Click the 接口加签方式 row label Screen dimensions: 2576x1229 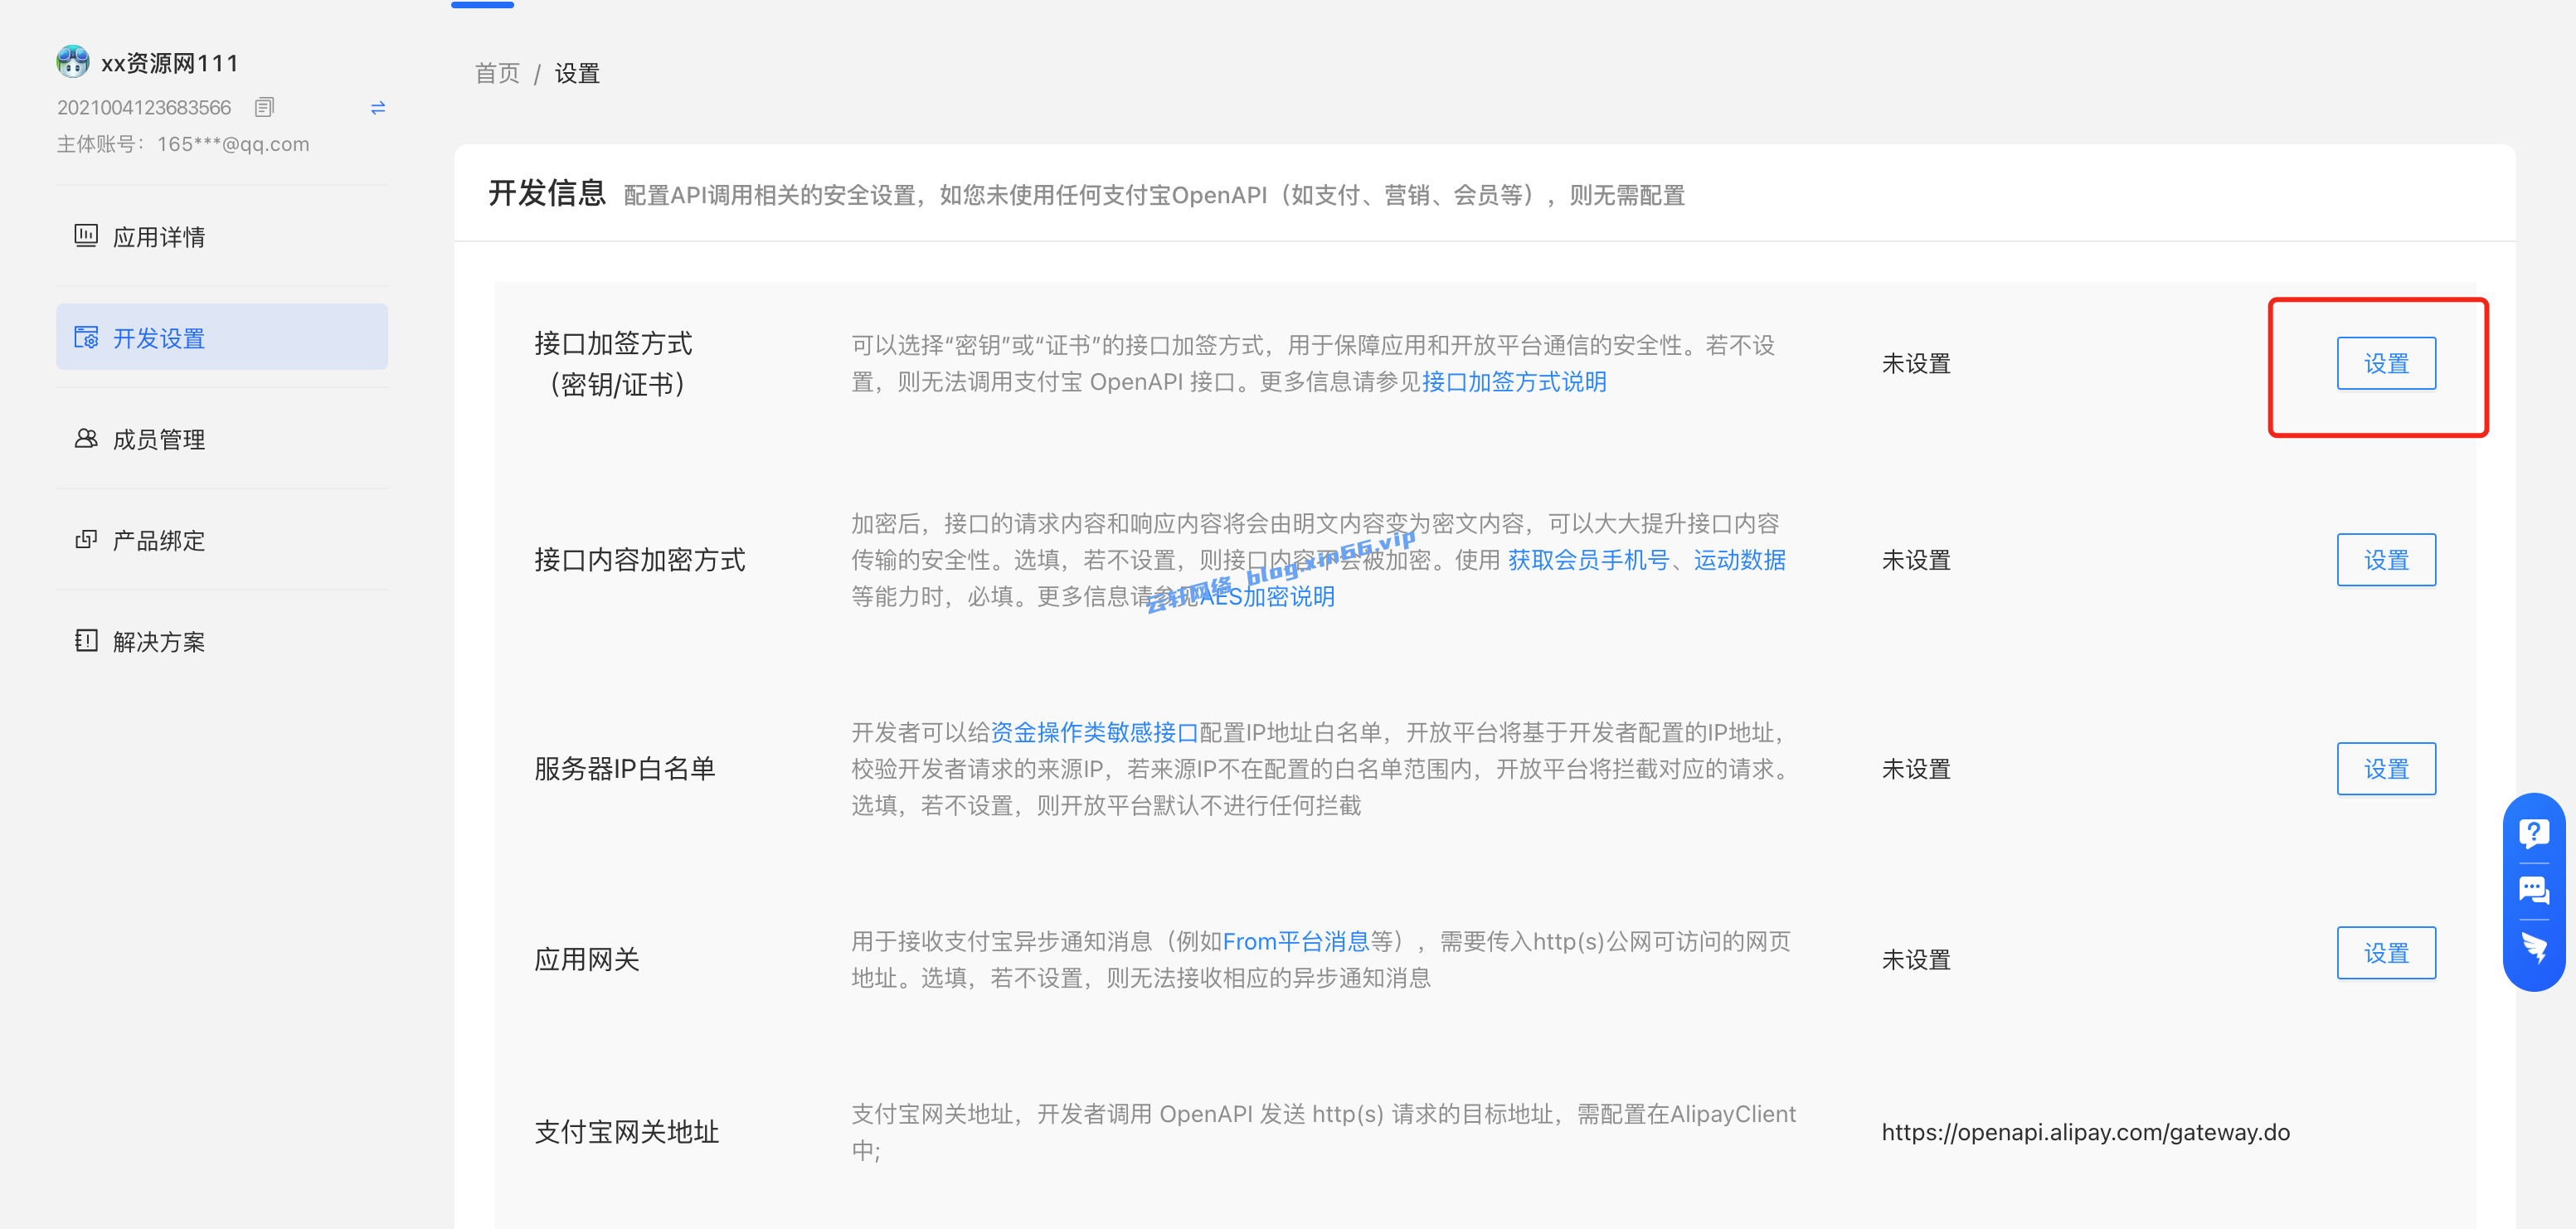[614, 364]
